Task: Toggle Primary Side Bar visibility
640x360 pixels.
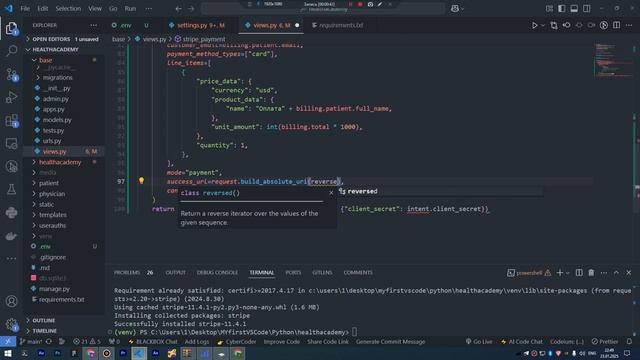Action: (562, 8)
